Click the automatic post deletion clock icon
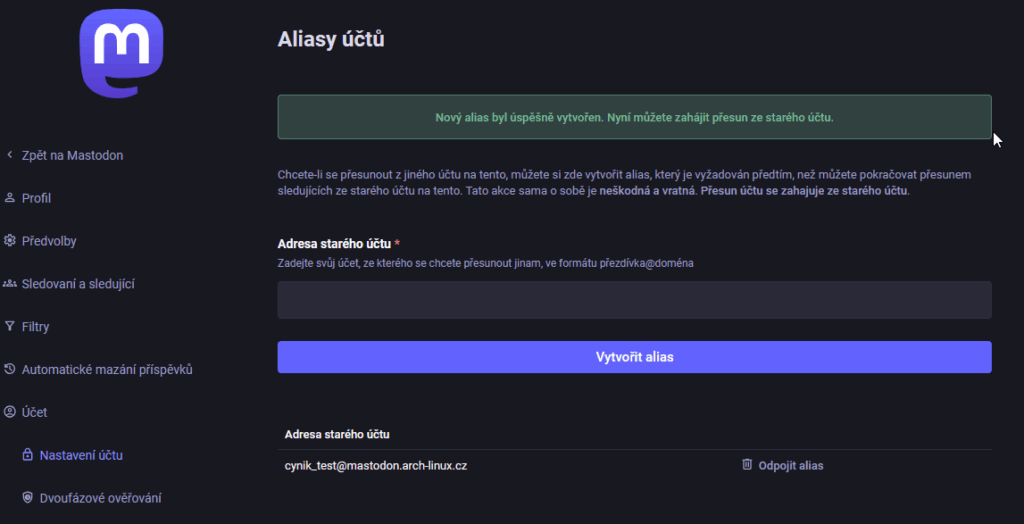This screenshot has height=524, width=1024. click(10, 370)
